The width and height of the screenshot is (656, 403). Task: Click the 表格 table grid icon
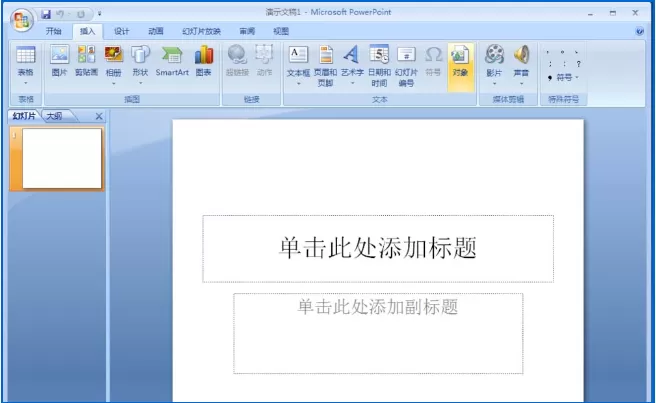(26, 55)
